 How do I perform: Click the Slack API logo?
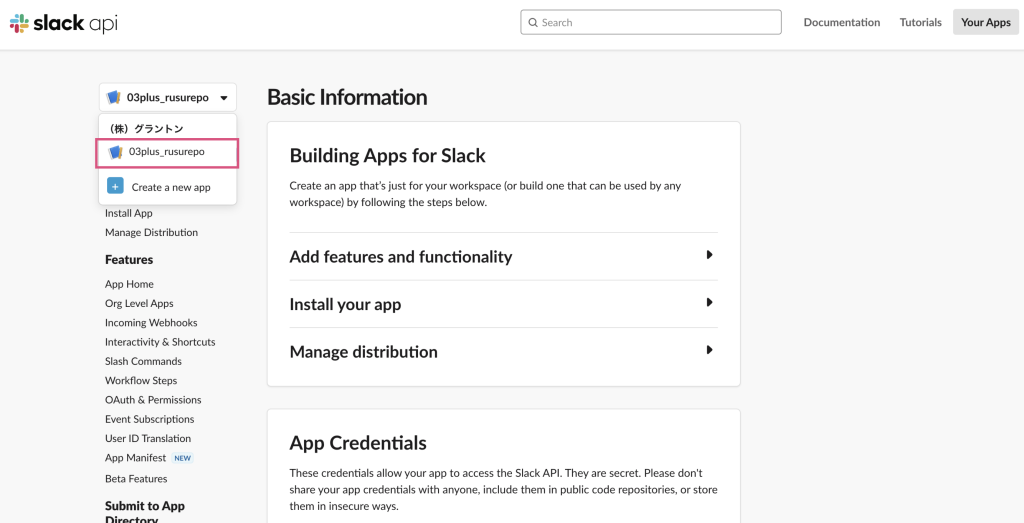pyautogui.click(x=63, y=23)
